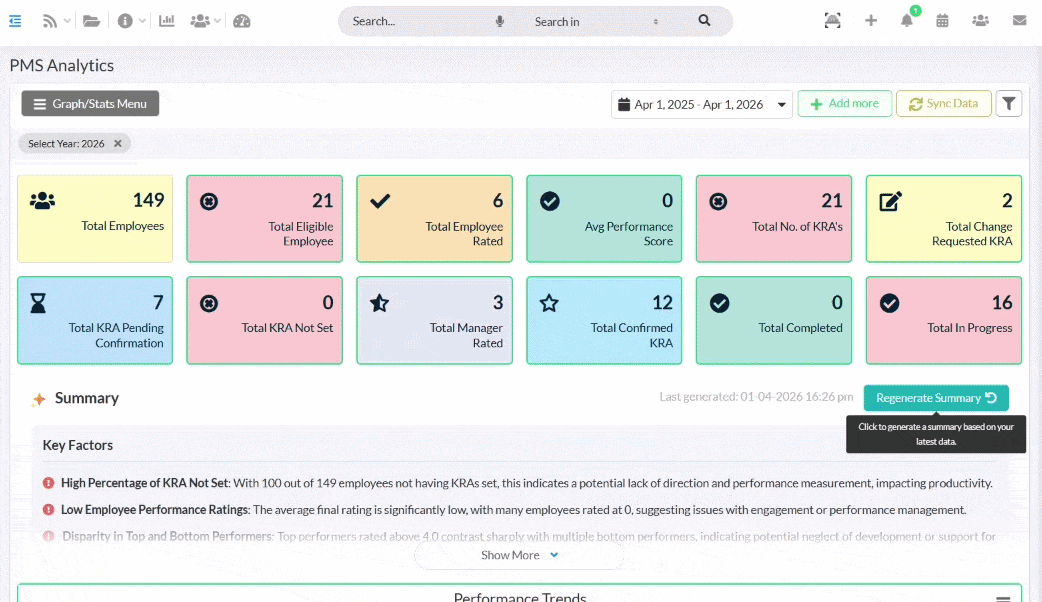Click the Total Confirmed KRA star outline icon
Viewport: 1042px width, 602px height.
[549, 303]
